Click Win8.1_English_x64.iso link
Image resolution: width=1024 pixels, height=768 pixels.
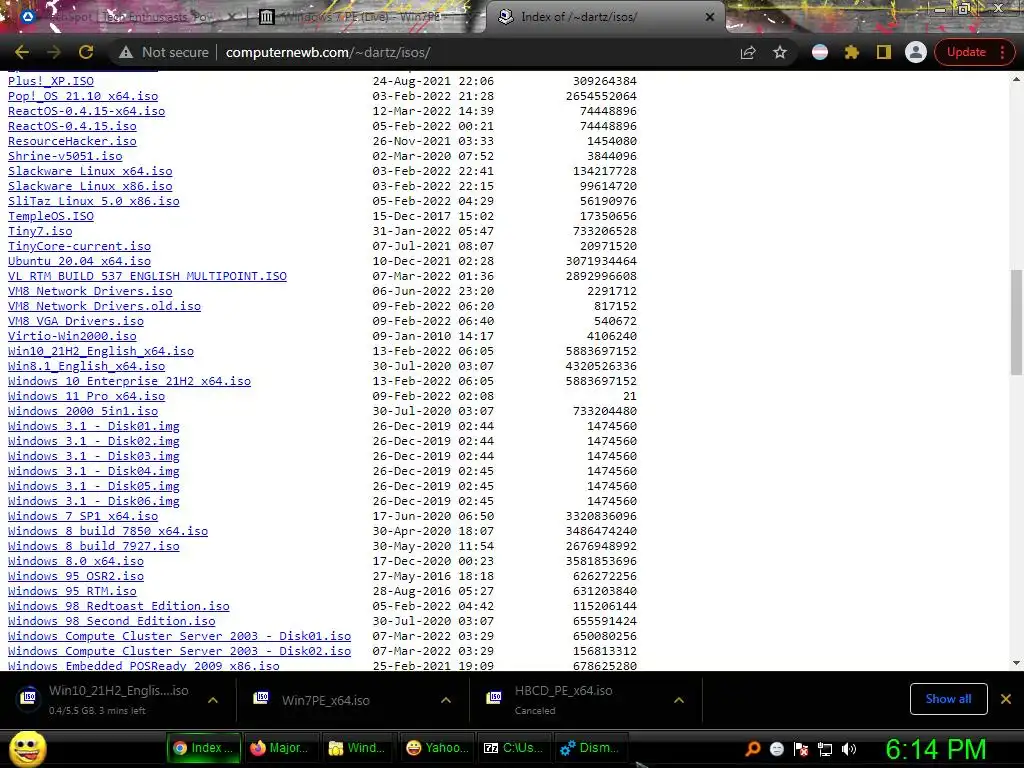tap(86, 366)
